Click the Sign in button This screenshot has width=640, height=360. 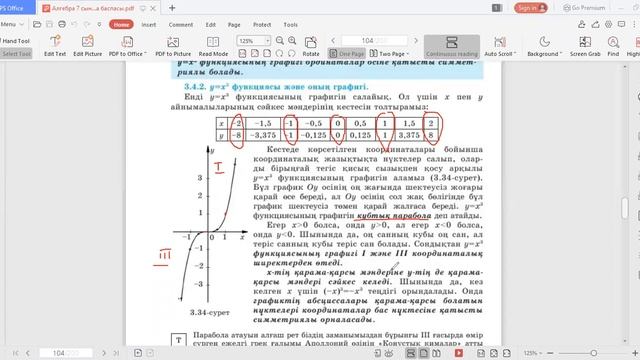click(x=531, y=8)
